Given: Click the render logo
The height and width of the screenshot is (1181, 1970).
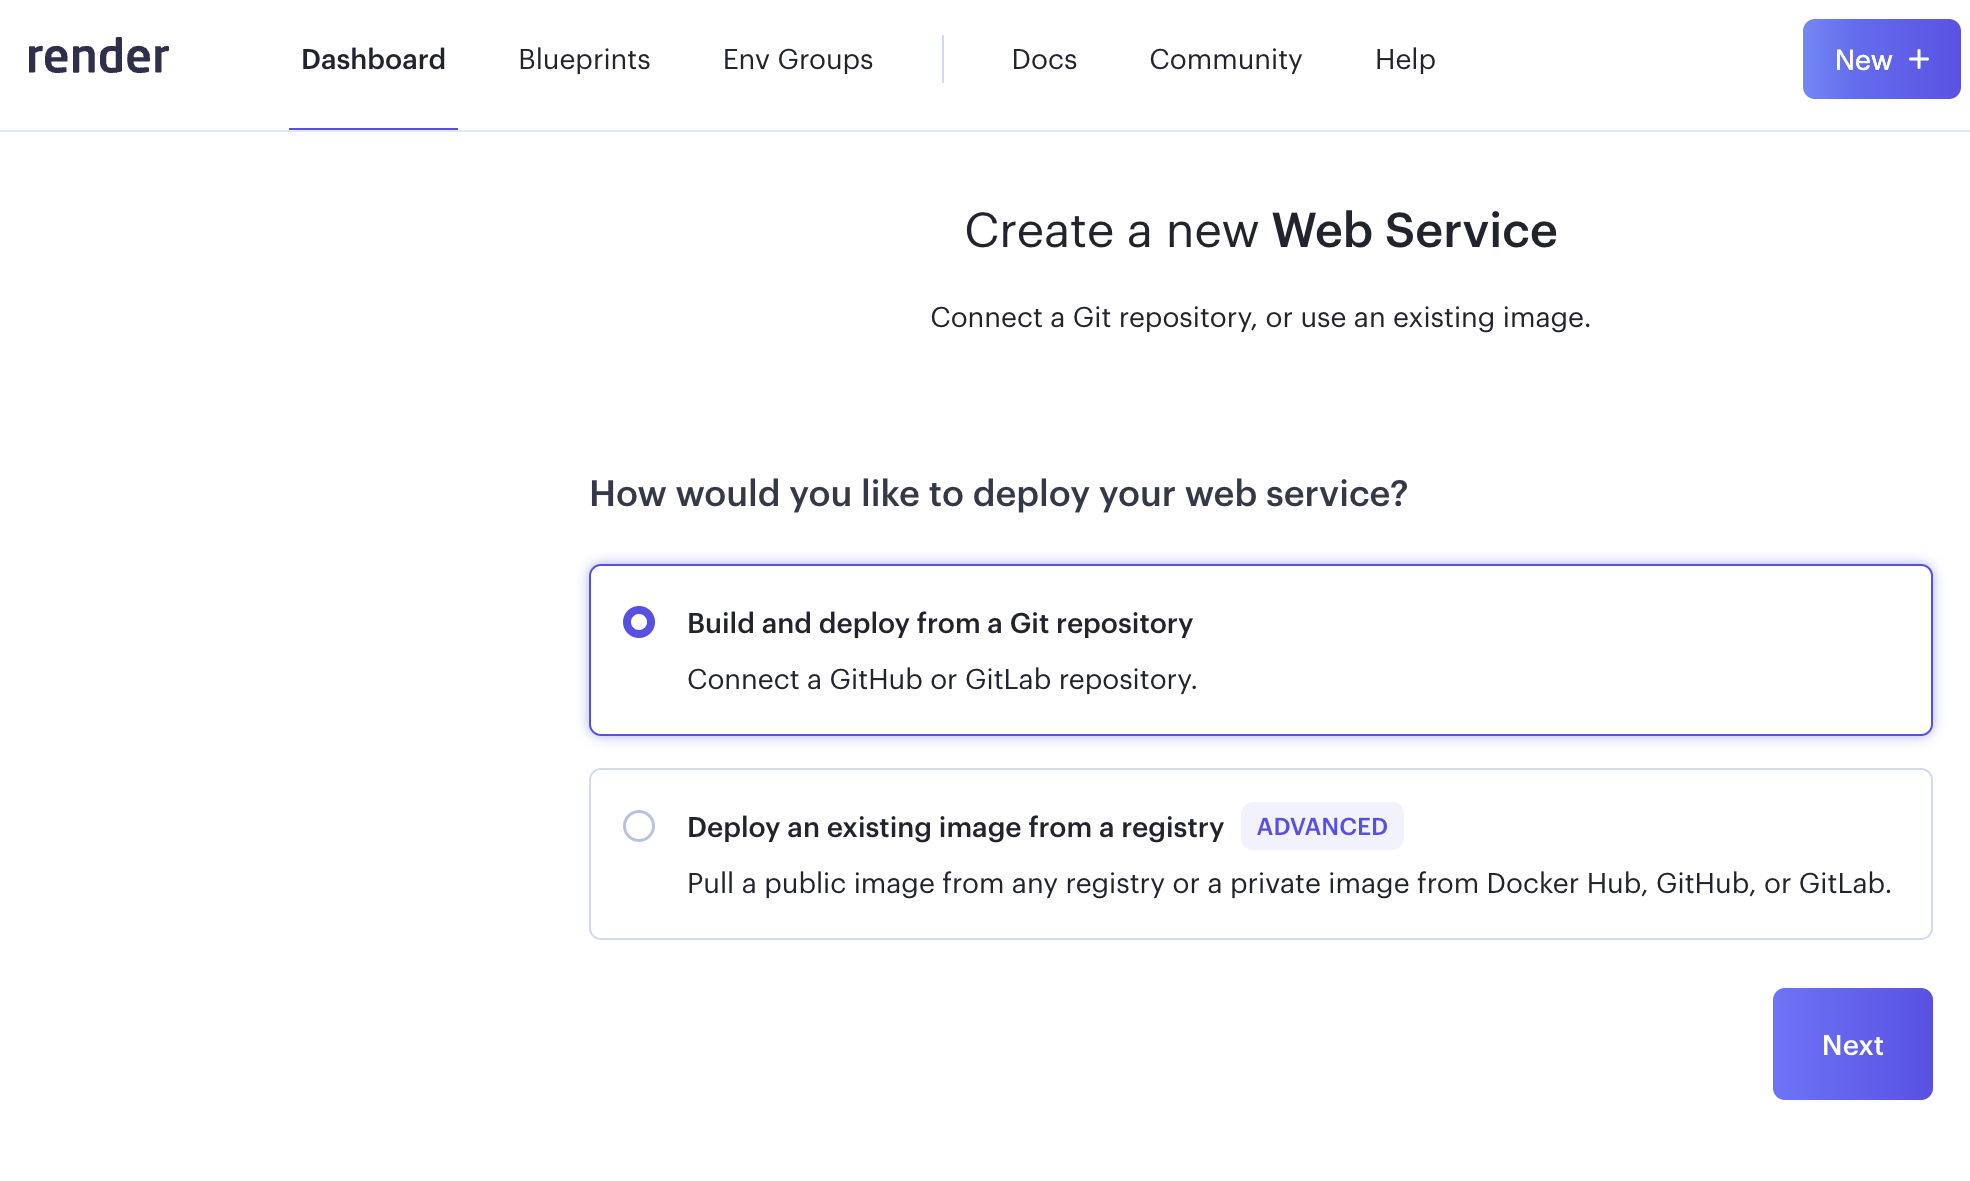Looking at the screenshot, I should [98, 57].
